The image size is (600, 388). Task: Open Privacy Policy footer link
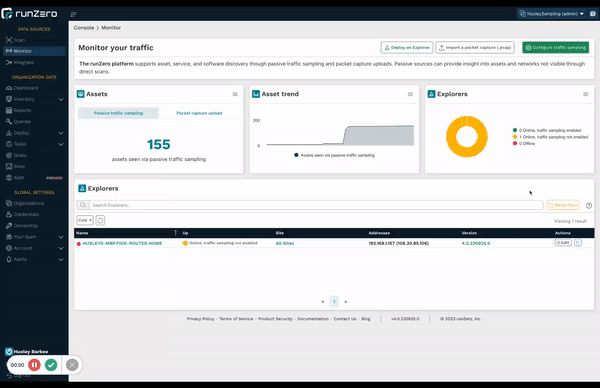201,319
